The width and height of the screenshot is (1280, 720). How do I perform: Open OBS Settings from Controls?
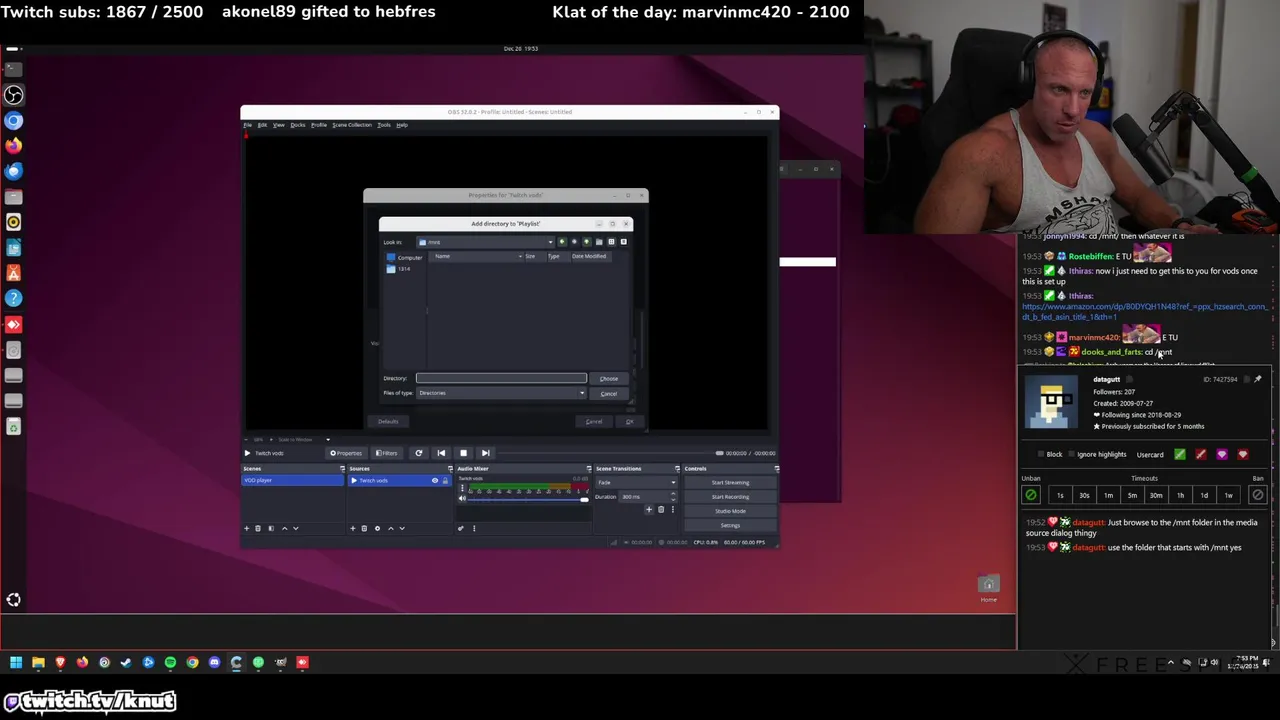point(730,525)
